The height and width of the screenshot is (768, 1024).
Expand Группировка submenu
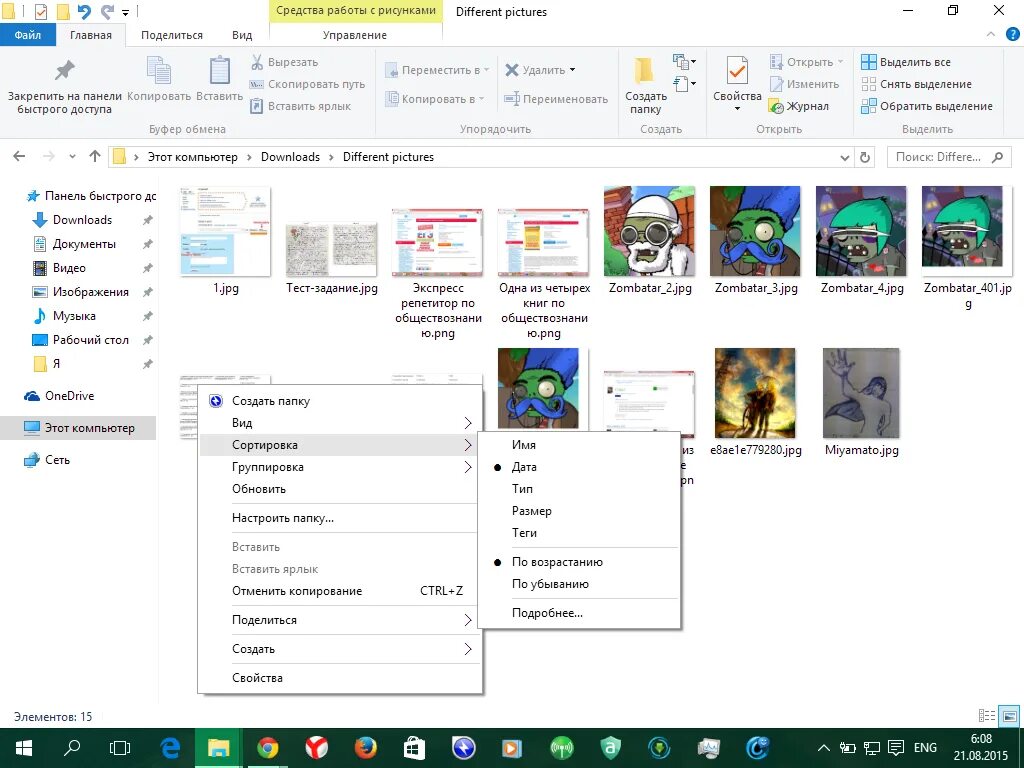pos(340,467)
